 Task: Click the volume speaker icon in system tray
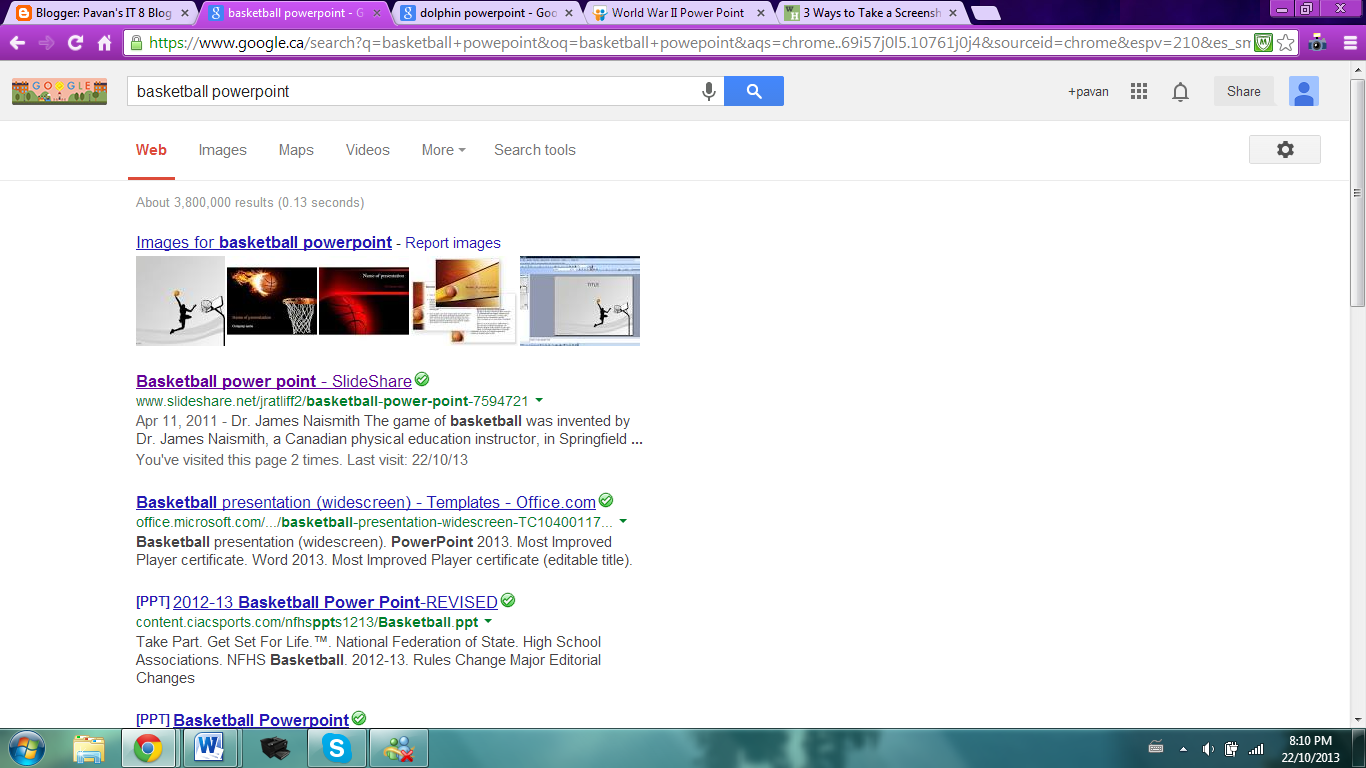1208,748
